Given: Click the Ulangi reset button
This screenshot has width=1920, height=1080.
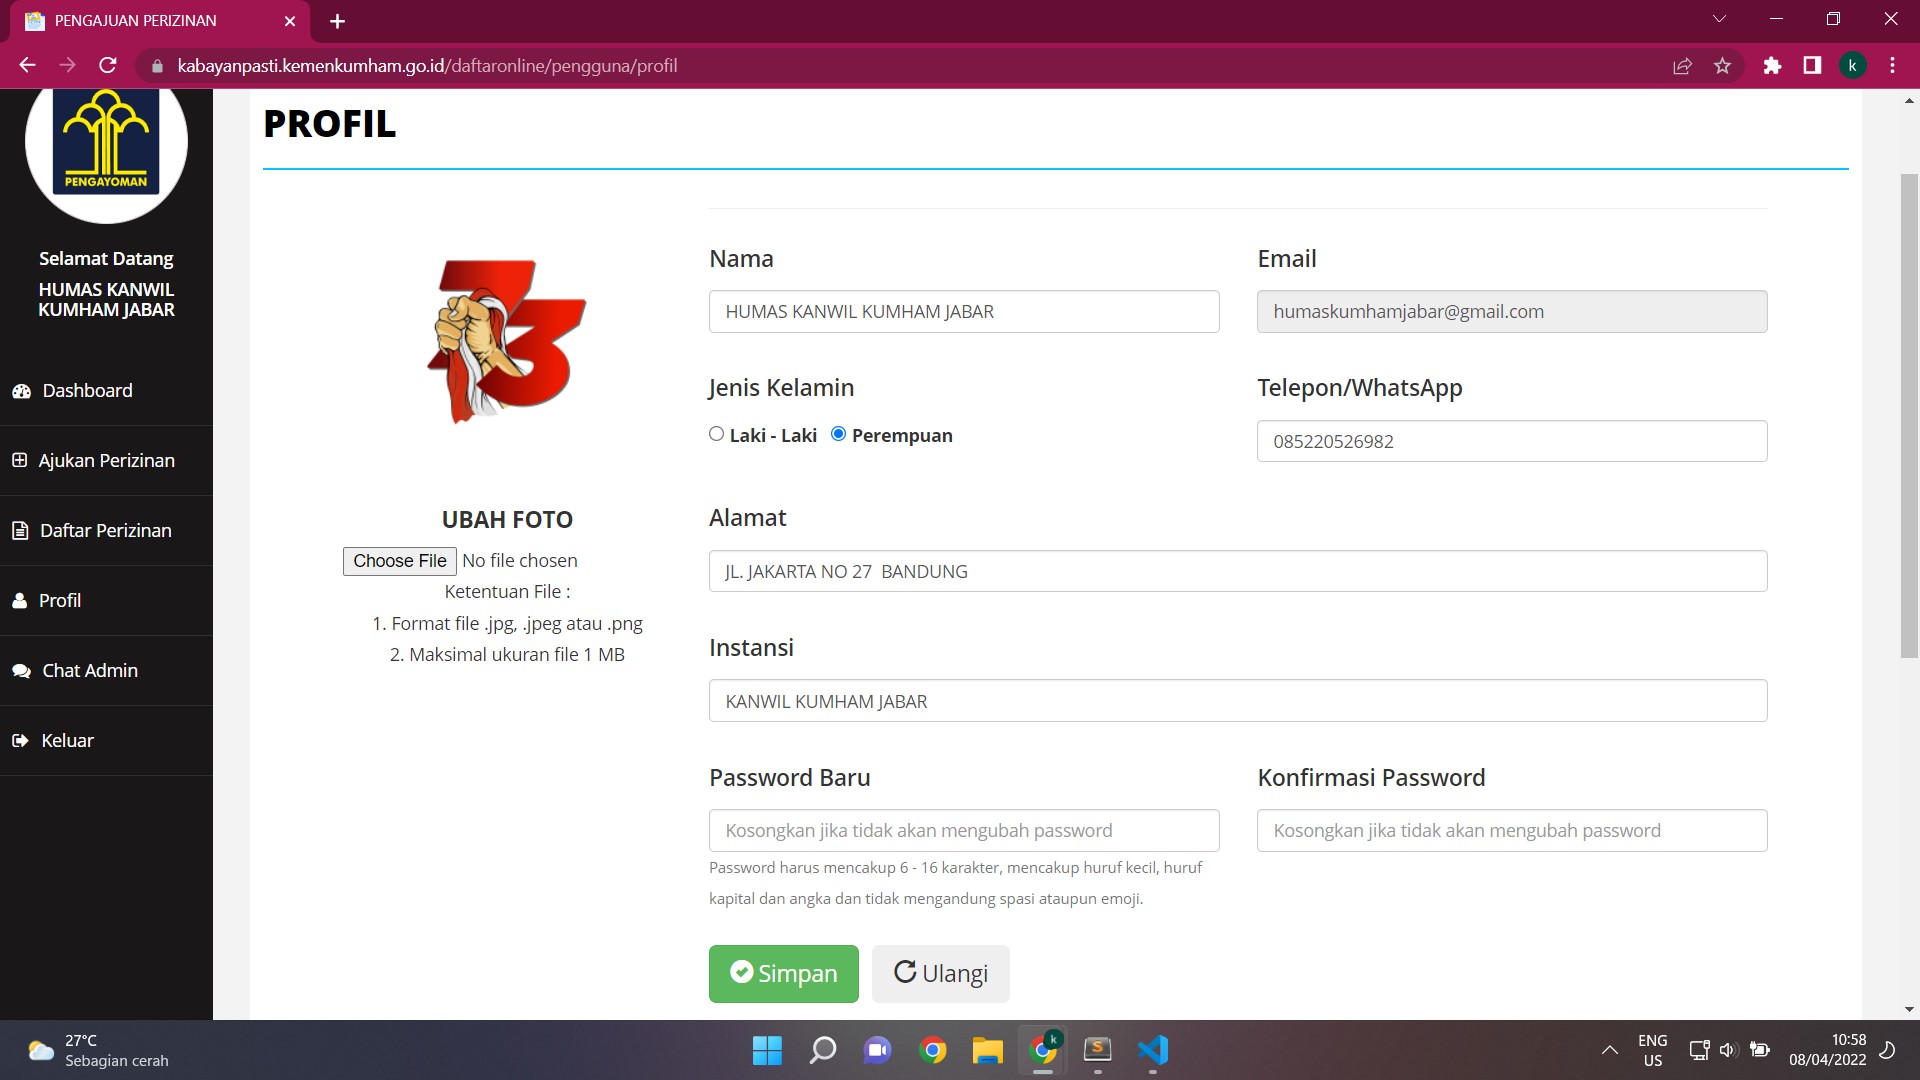Looking at the screenshot, I should click(941, 974).
